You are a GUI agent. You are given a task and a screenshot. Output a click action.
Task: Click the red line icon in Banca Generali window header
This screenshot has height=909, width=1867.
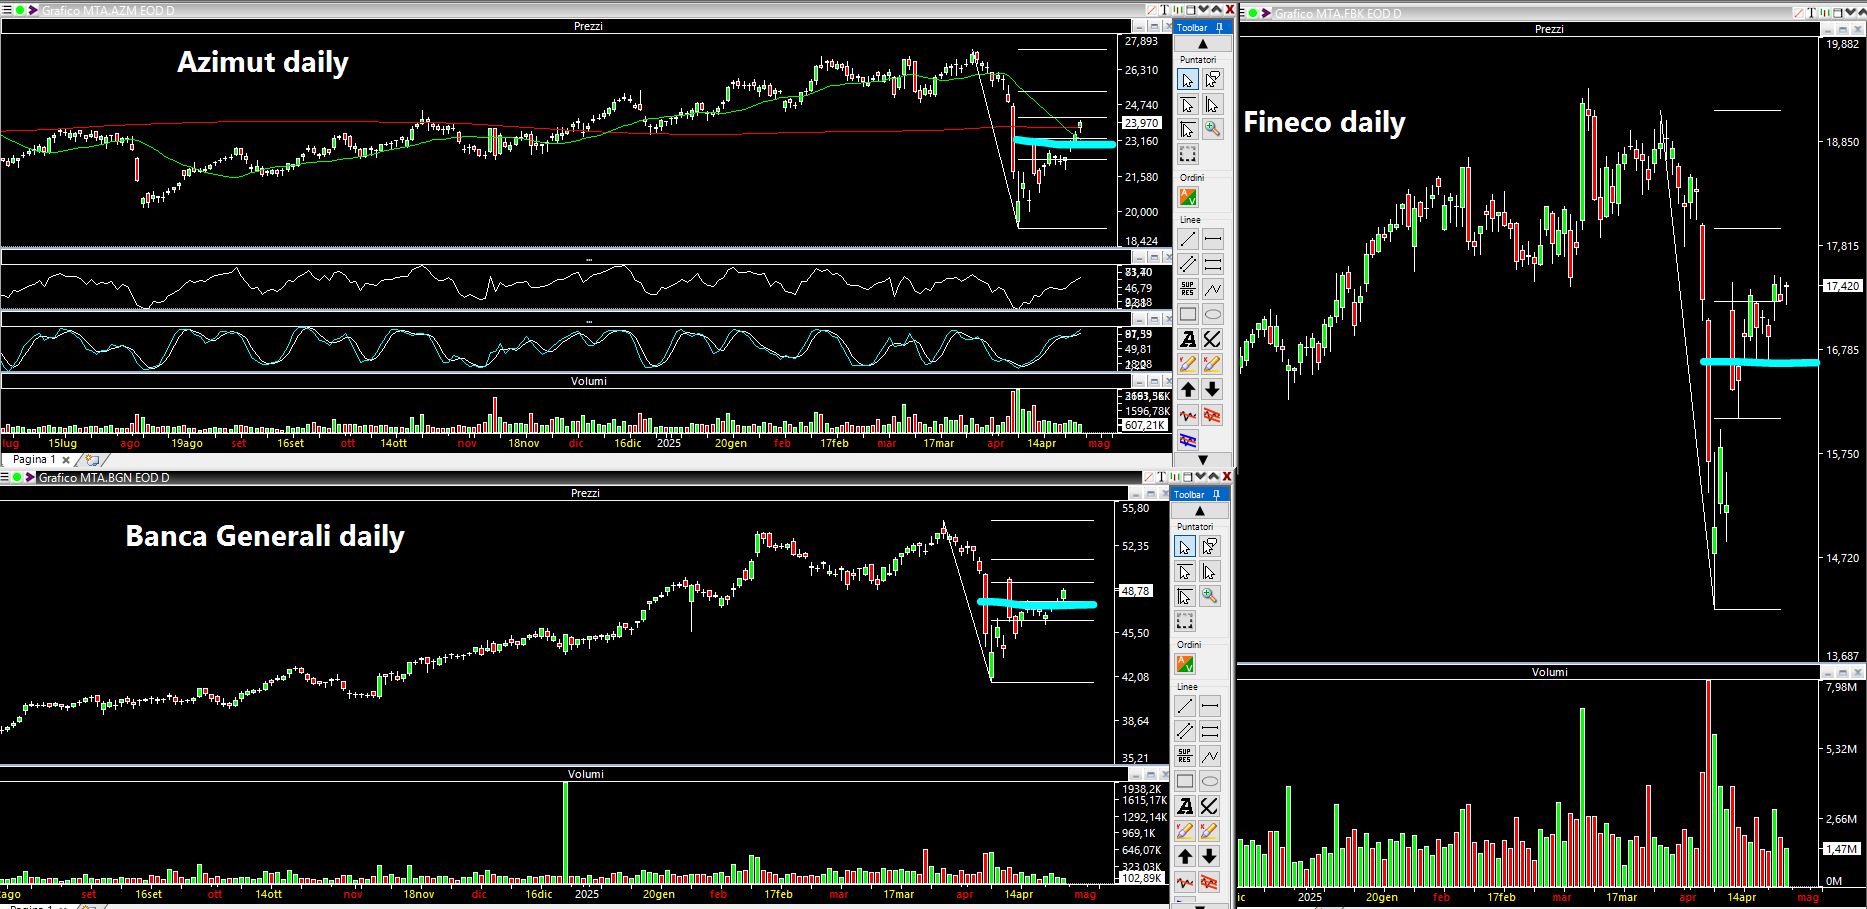pyautogui.click(x=1148, y=478)
